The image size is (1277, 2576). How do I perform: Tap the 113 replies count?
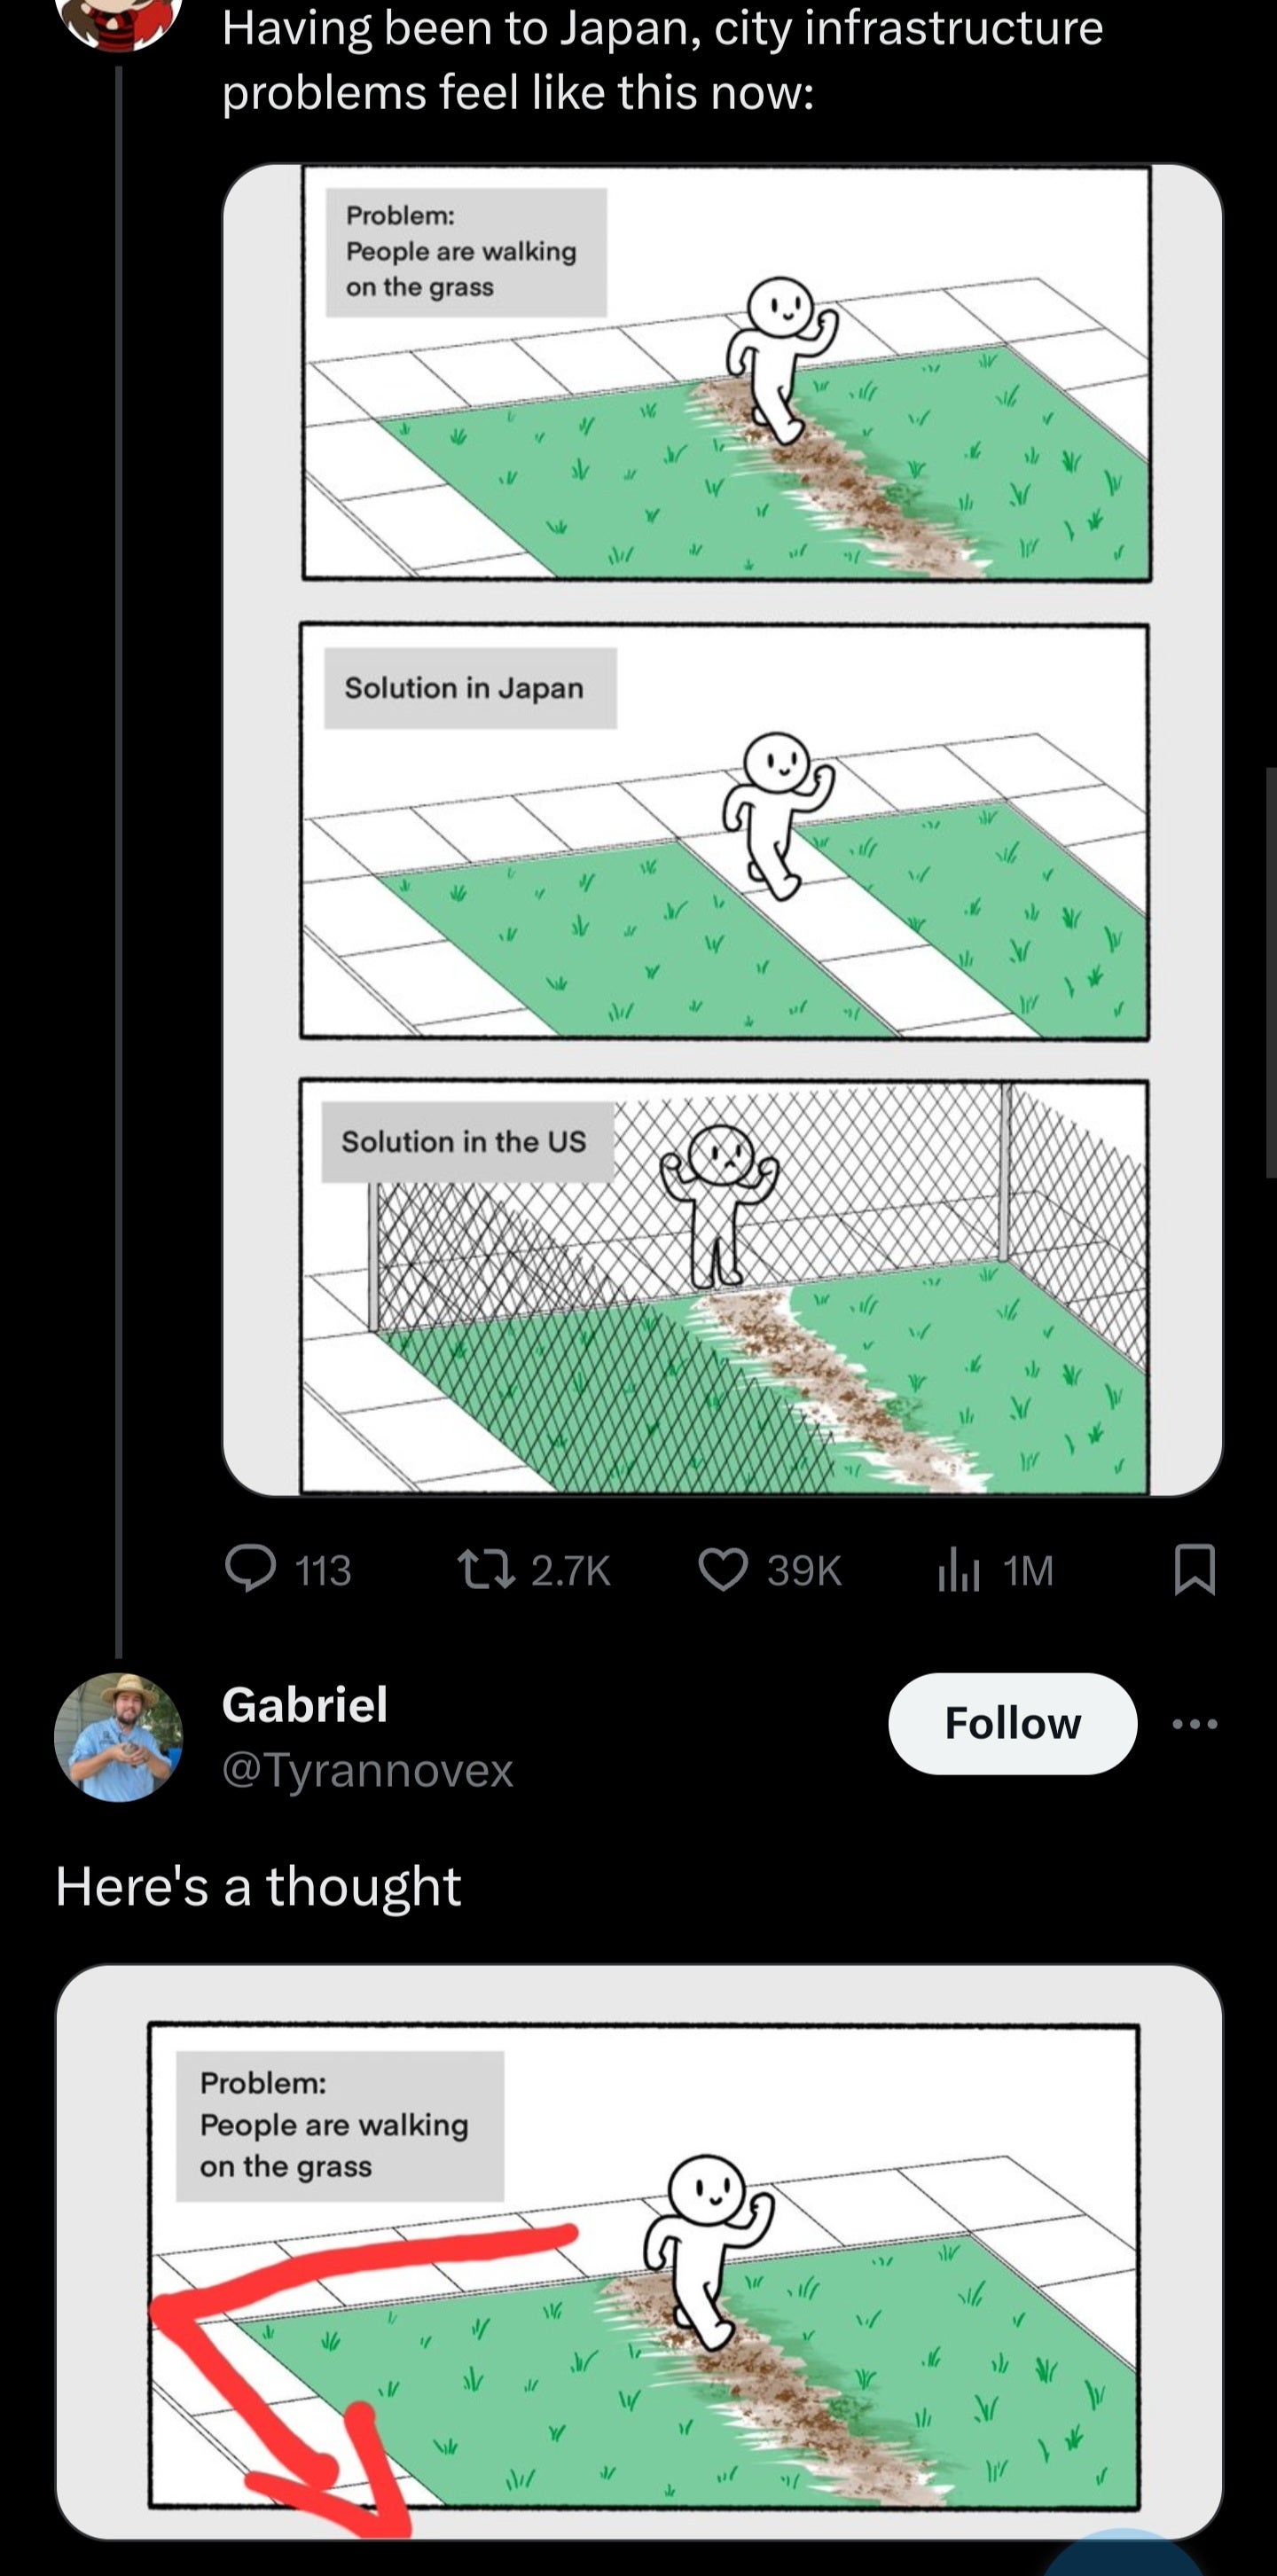point(323,1570)
